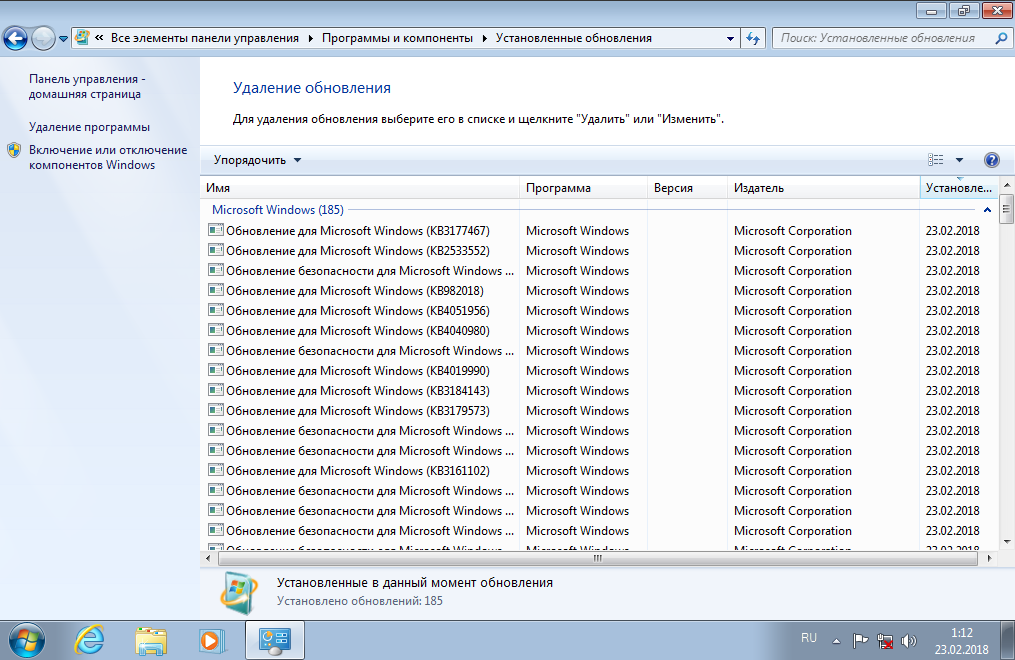Viewport: 1015px width, 660px height.
Task: Select update KB4051956 row
Action: (x=599, y=311)
